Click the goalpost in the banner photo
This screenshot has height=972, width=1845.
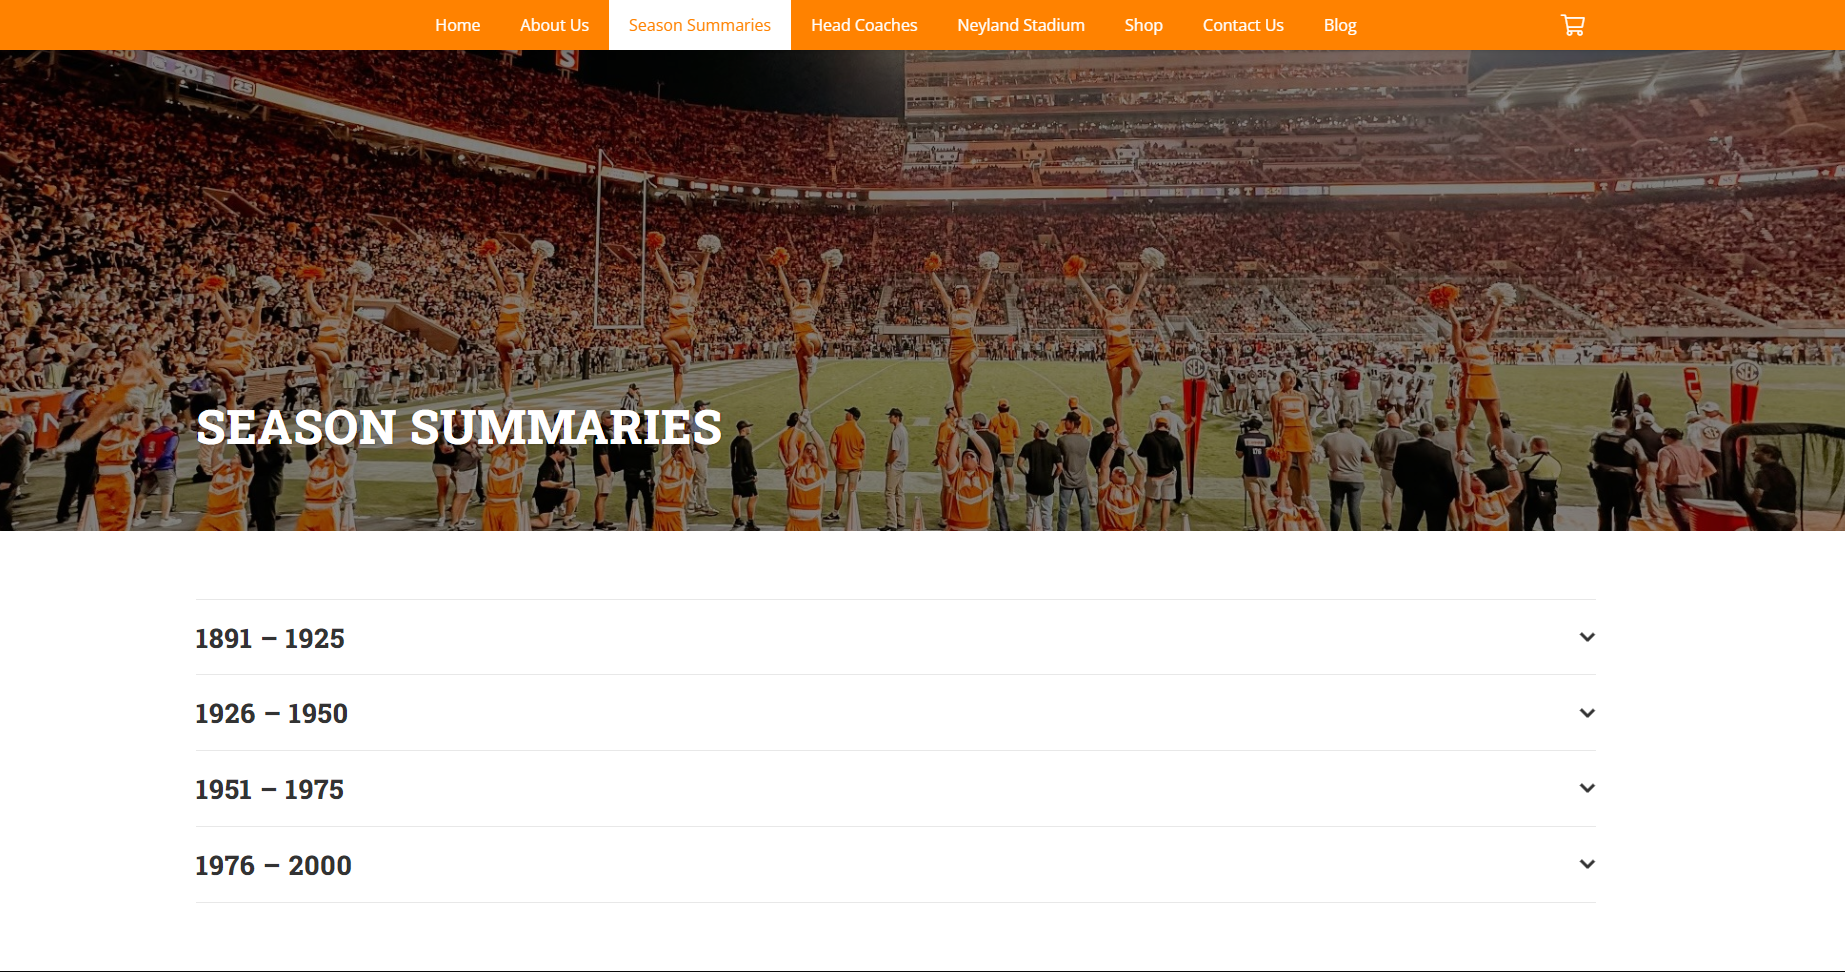point(620,240)
